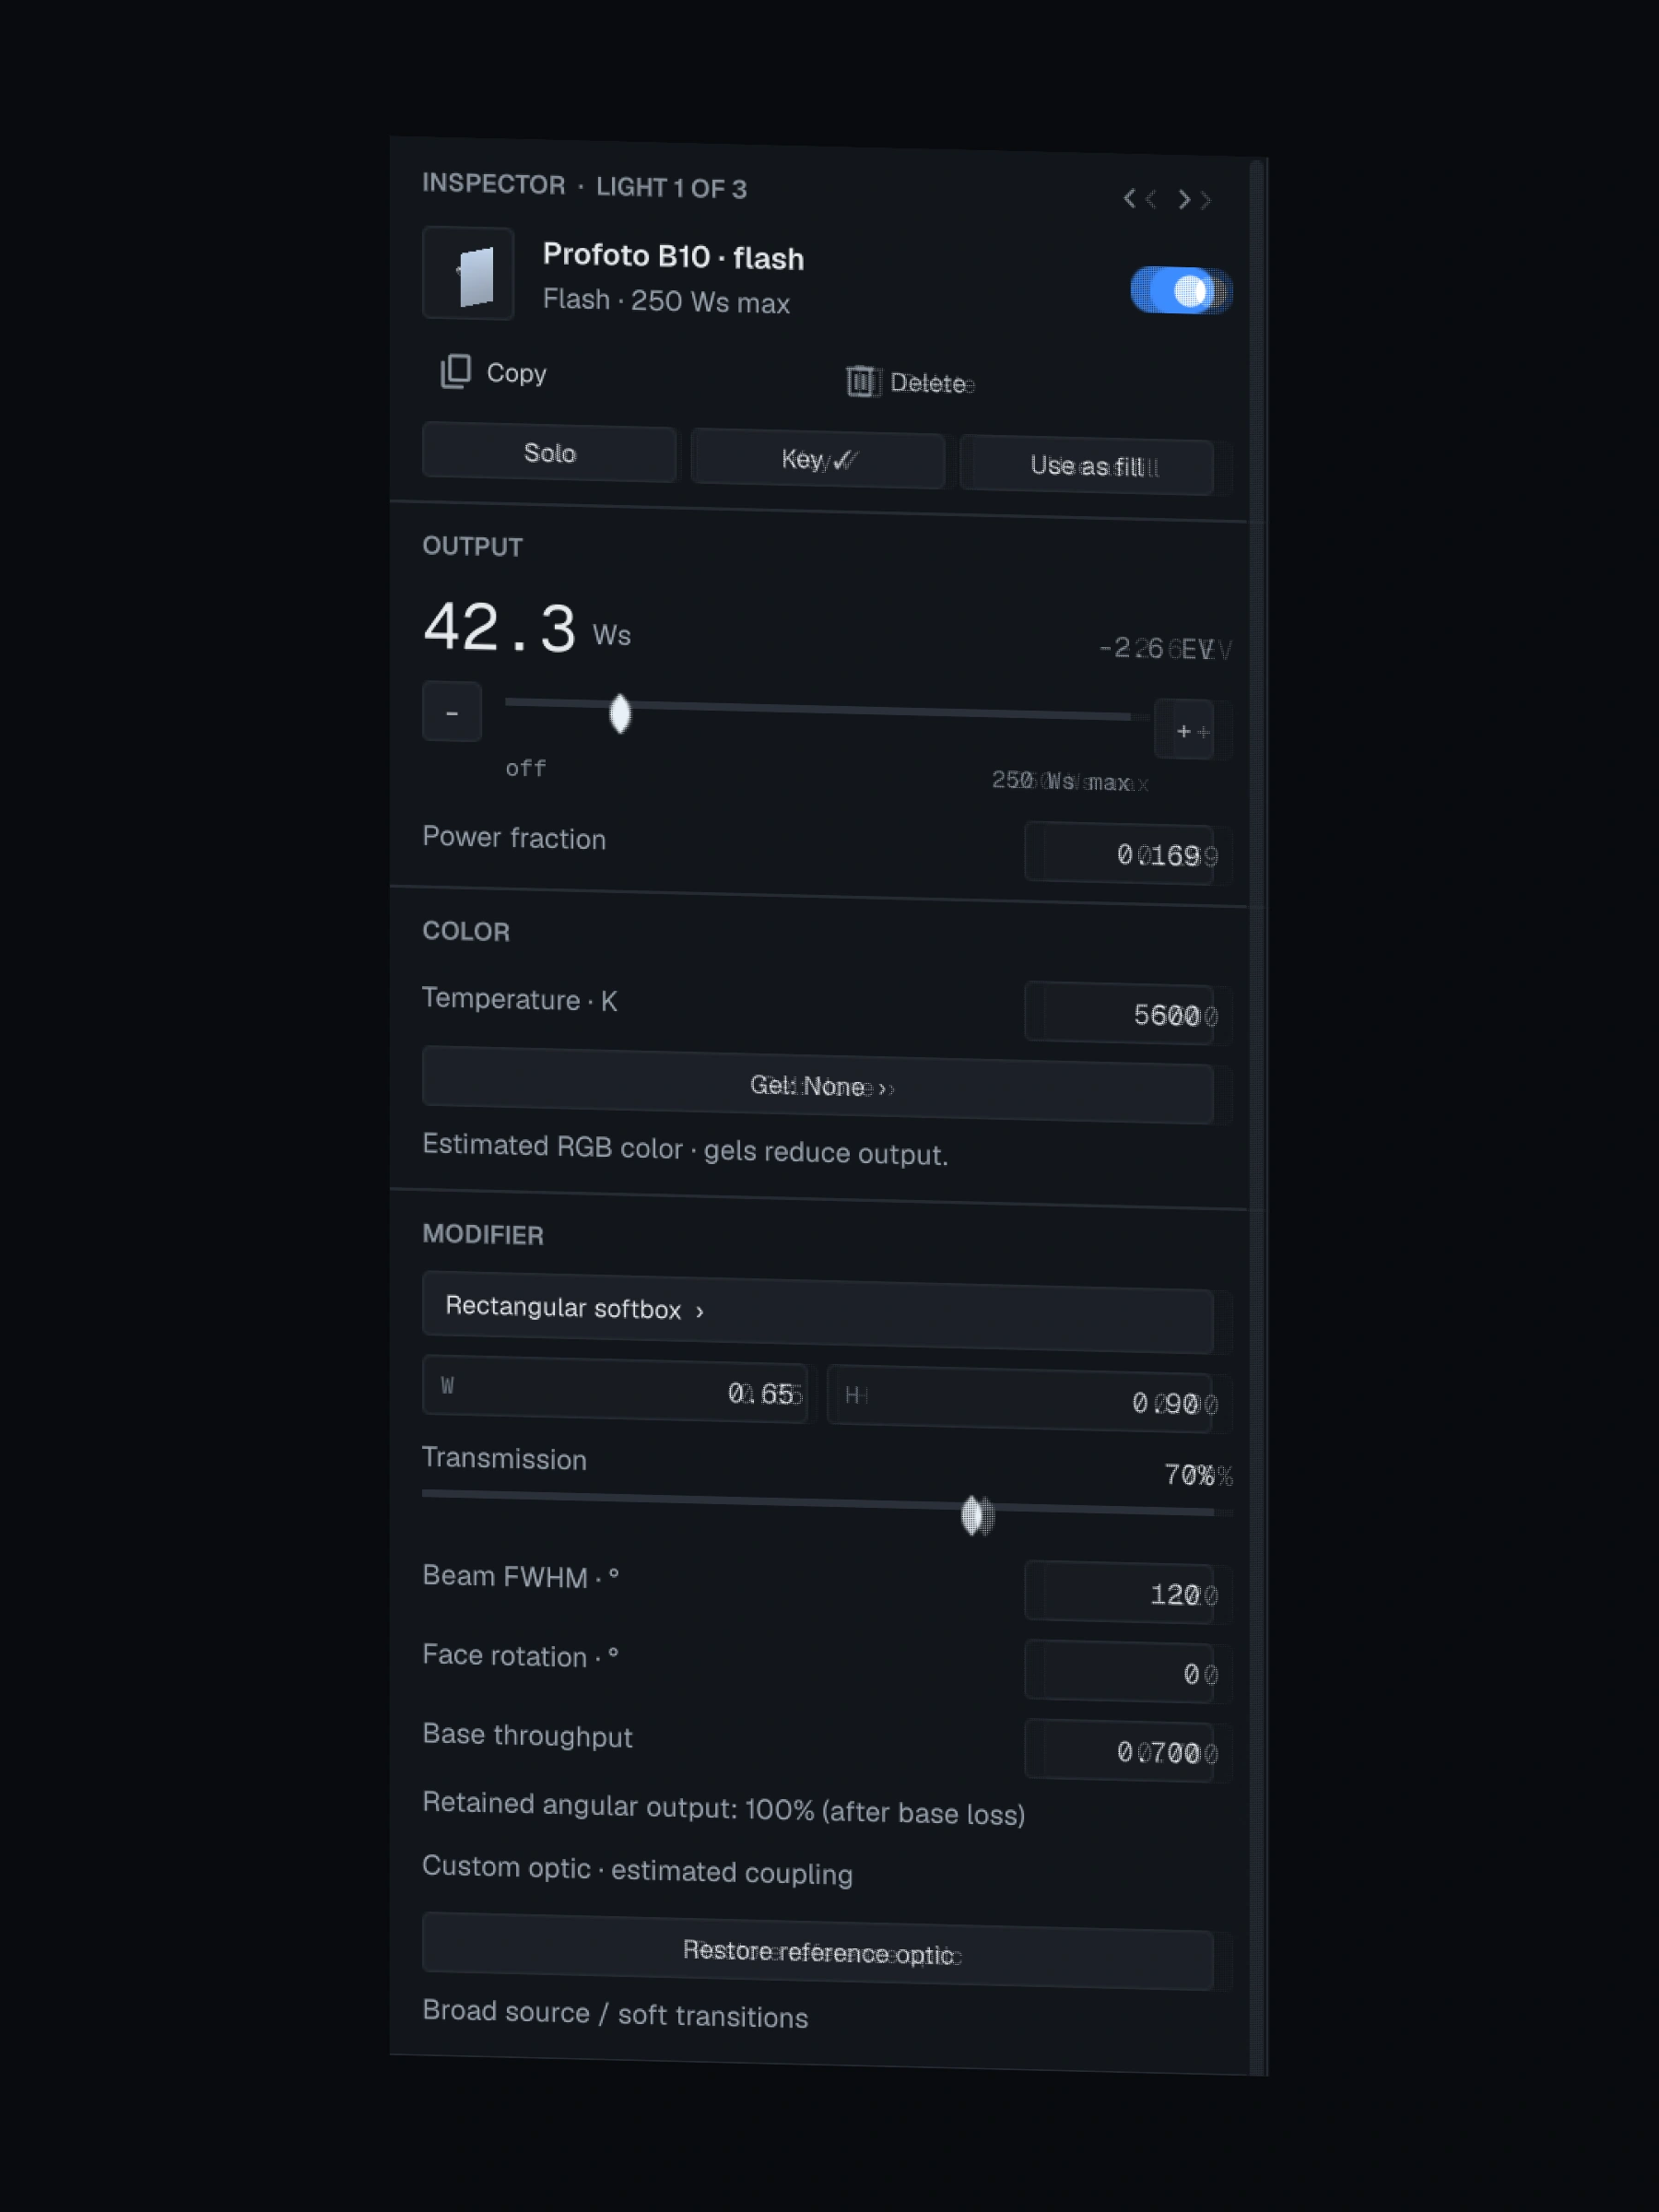This screenshot has height=2212, width=1659.
Task: Click the Use as fill button
Action: (x=1086, y=466)
